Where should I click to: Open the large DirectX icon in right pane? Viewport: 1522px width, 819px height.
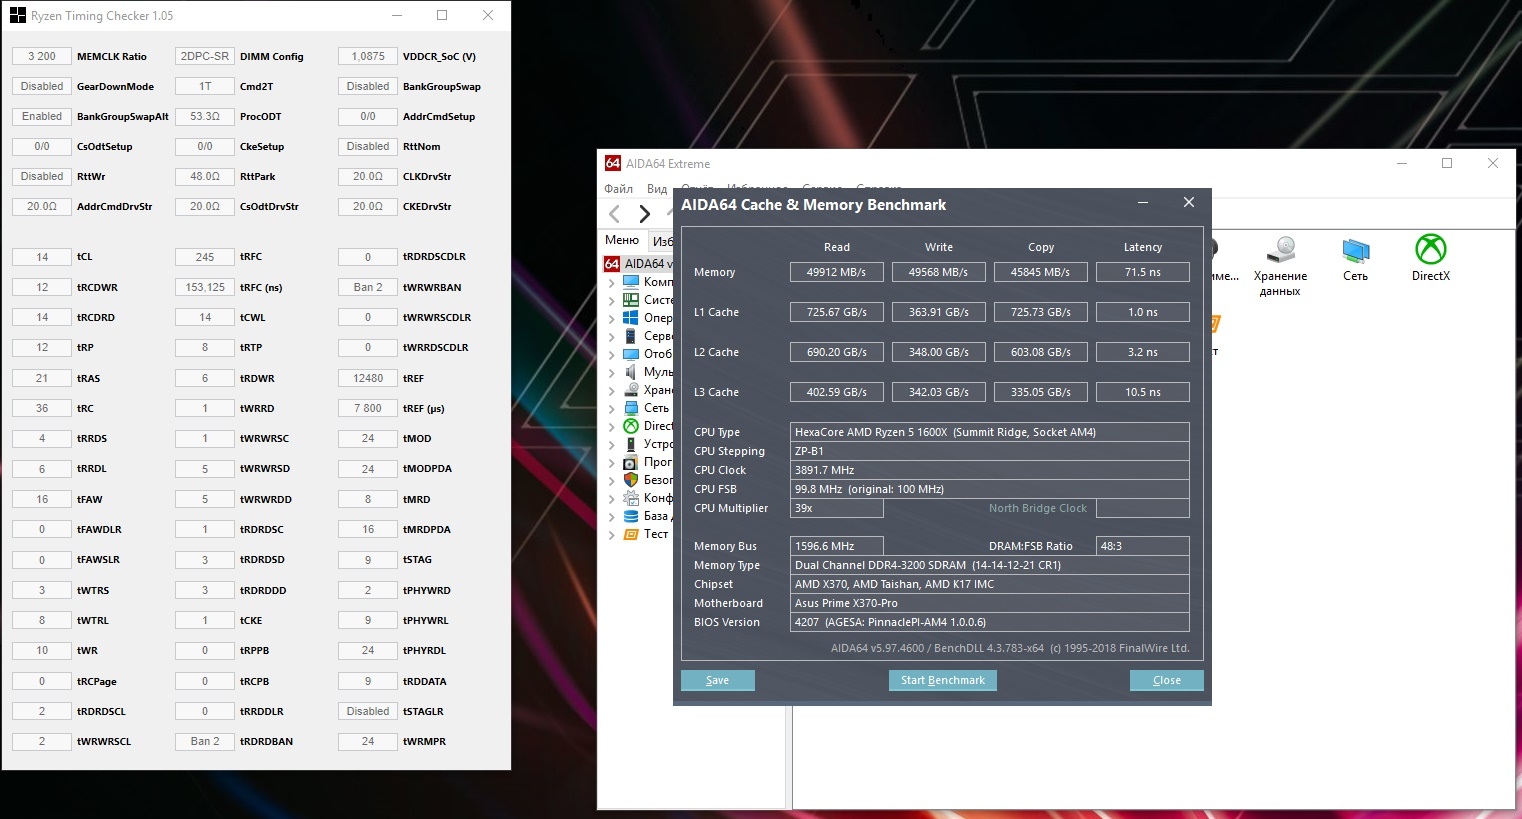click(1431, 250)
